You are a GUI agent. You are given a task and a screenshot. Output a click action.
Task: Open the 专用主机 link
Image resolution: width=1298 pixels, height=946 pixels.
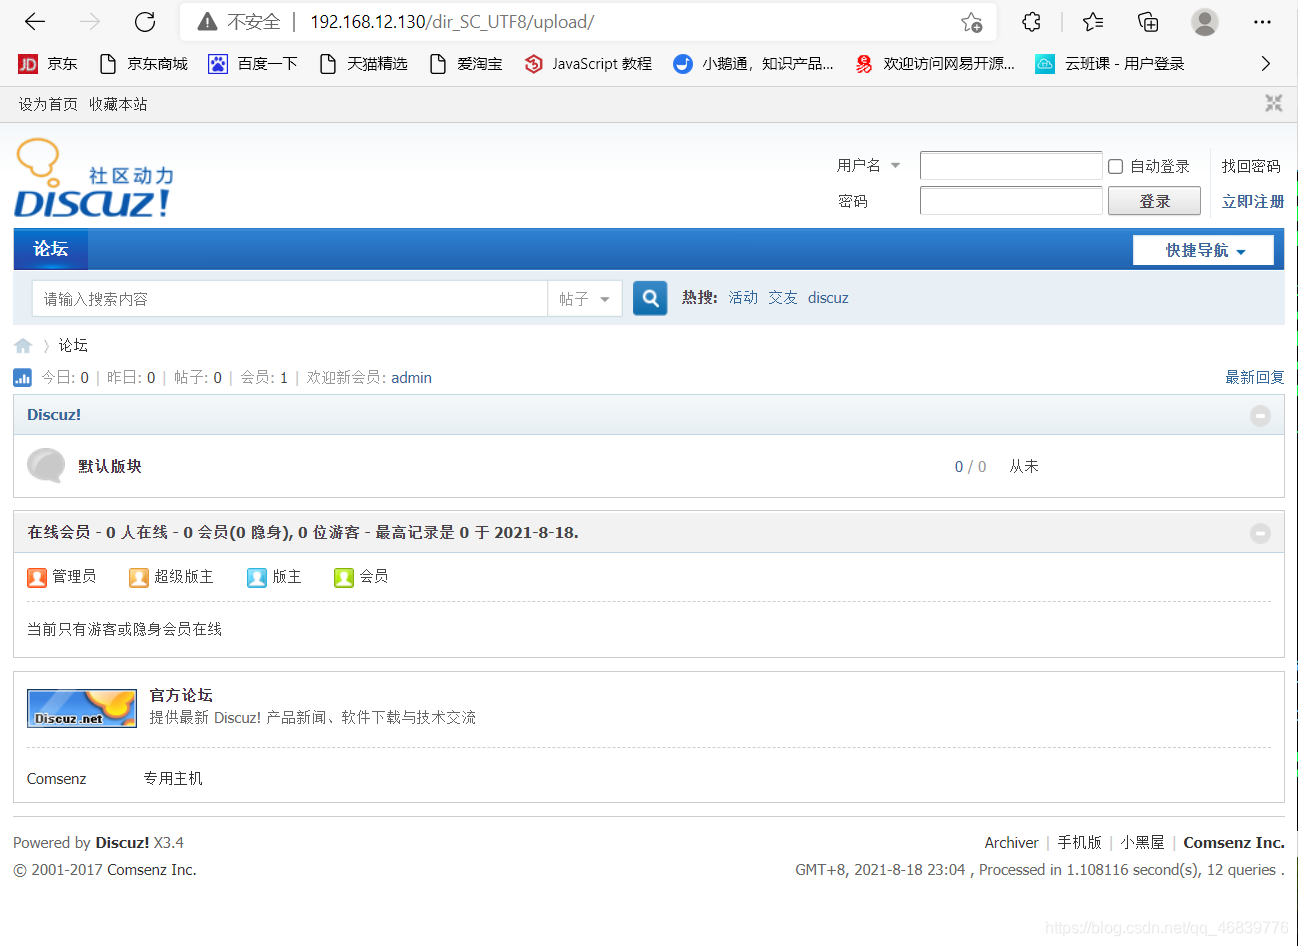click(173, 778)
